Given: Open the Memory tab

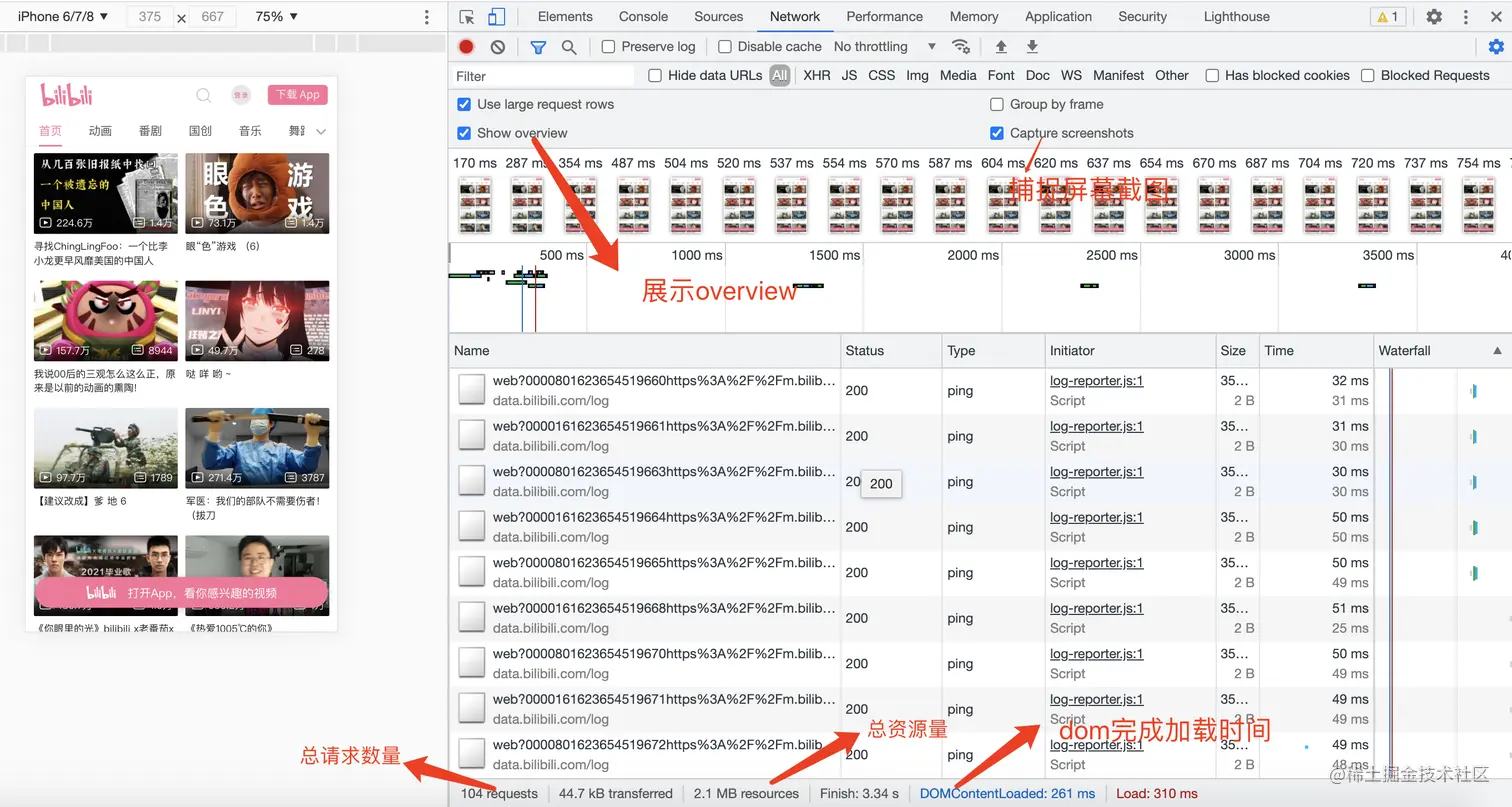Looking at the screenshot, I should click(974, 17).
